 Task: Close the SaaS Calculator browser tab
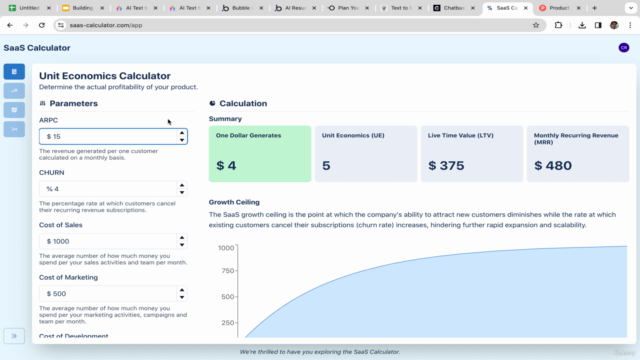(x=526, y=8)
